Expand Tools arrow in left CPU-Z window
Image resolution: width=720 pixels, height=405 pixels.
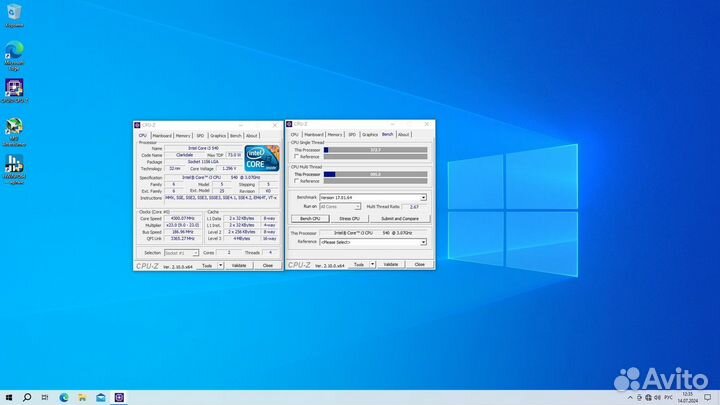[220, 266]
